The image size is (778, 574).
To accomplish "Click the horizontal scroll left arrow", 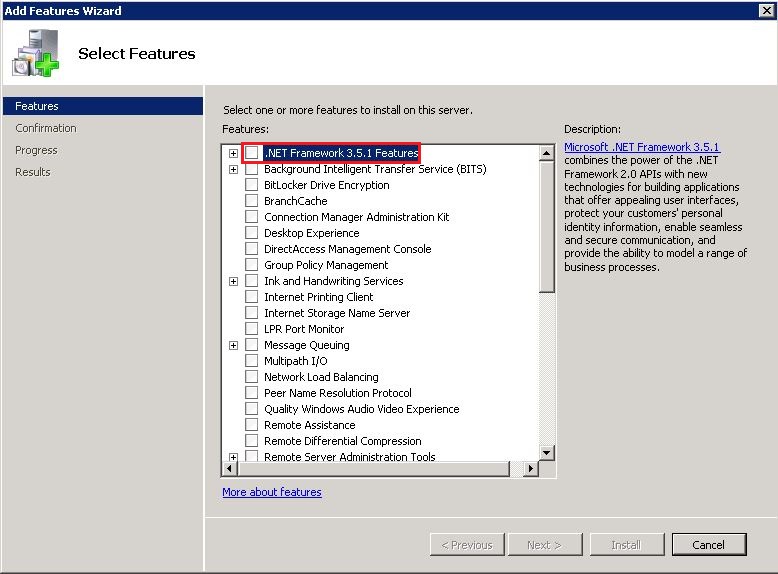I will coord(229,468).
